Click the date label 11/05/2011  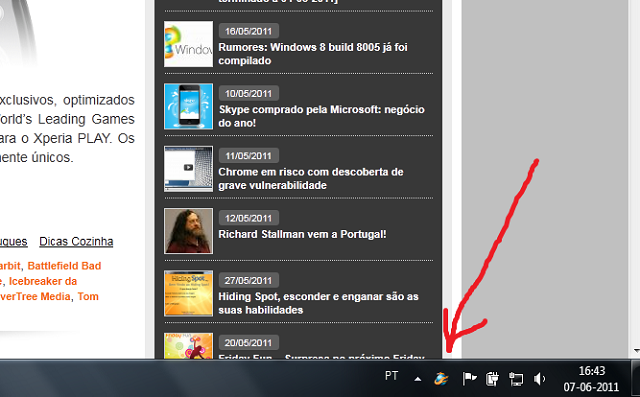(249, 156)
